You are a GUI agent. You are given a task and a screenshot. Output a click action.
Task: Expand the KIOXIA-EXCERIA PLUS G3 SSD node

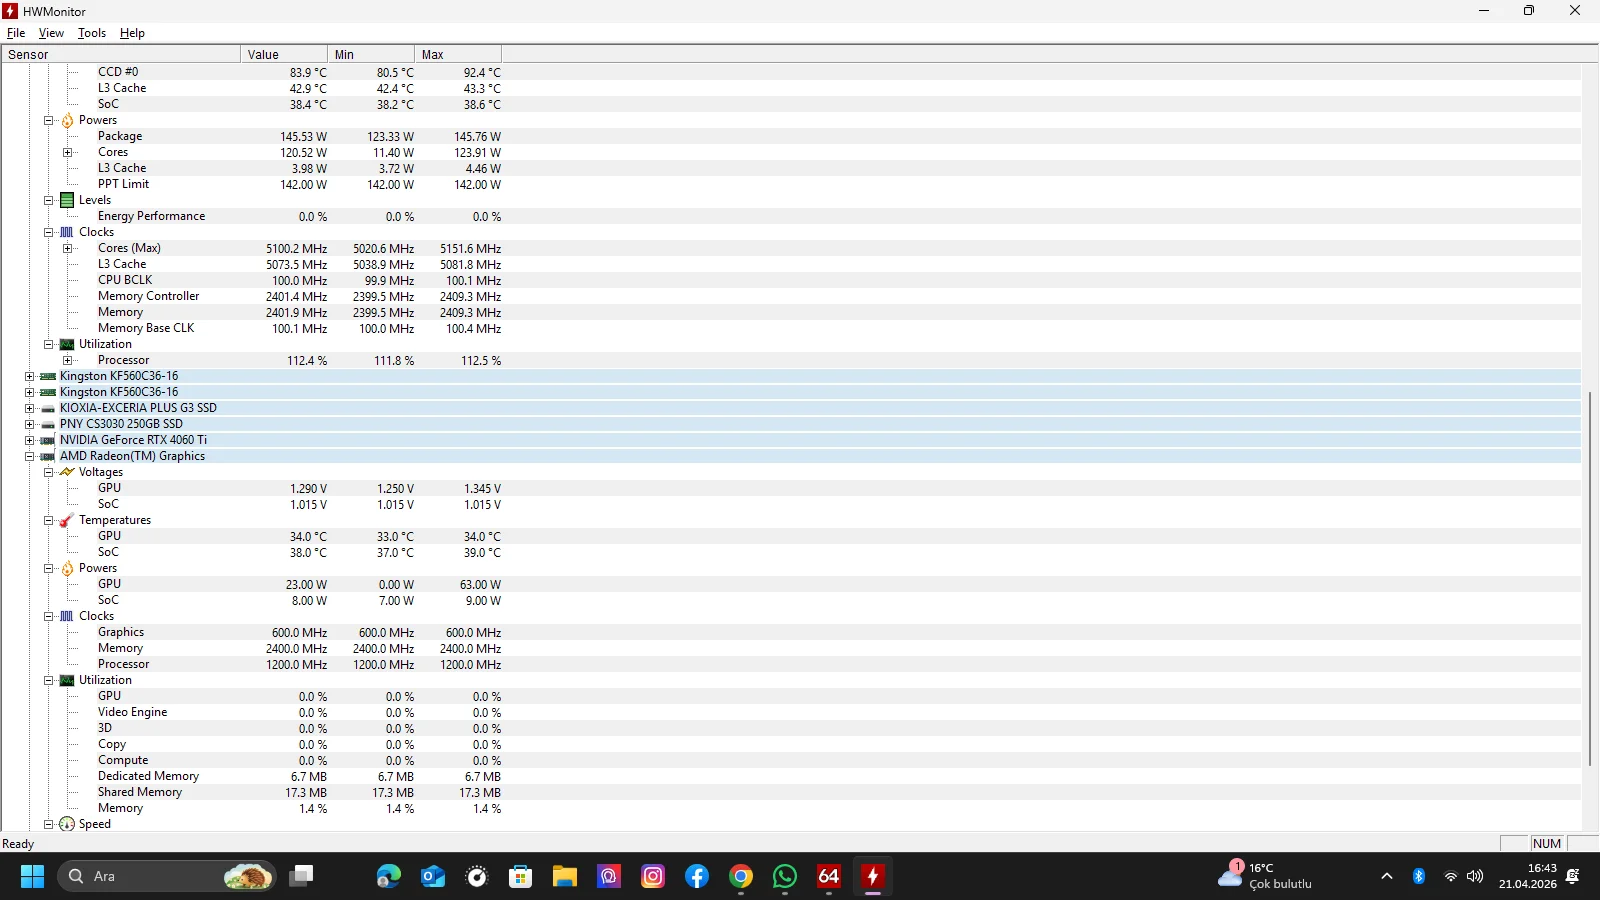point(29,408)
